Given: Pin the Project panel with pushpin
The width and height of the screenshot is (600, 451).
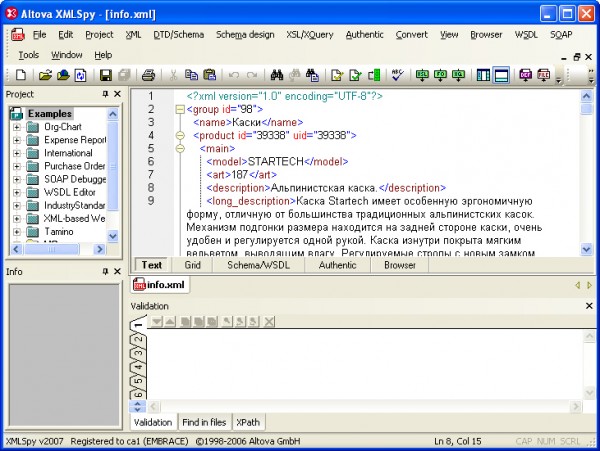Looking at the screenshot, I should click(x=105, y=94).
